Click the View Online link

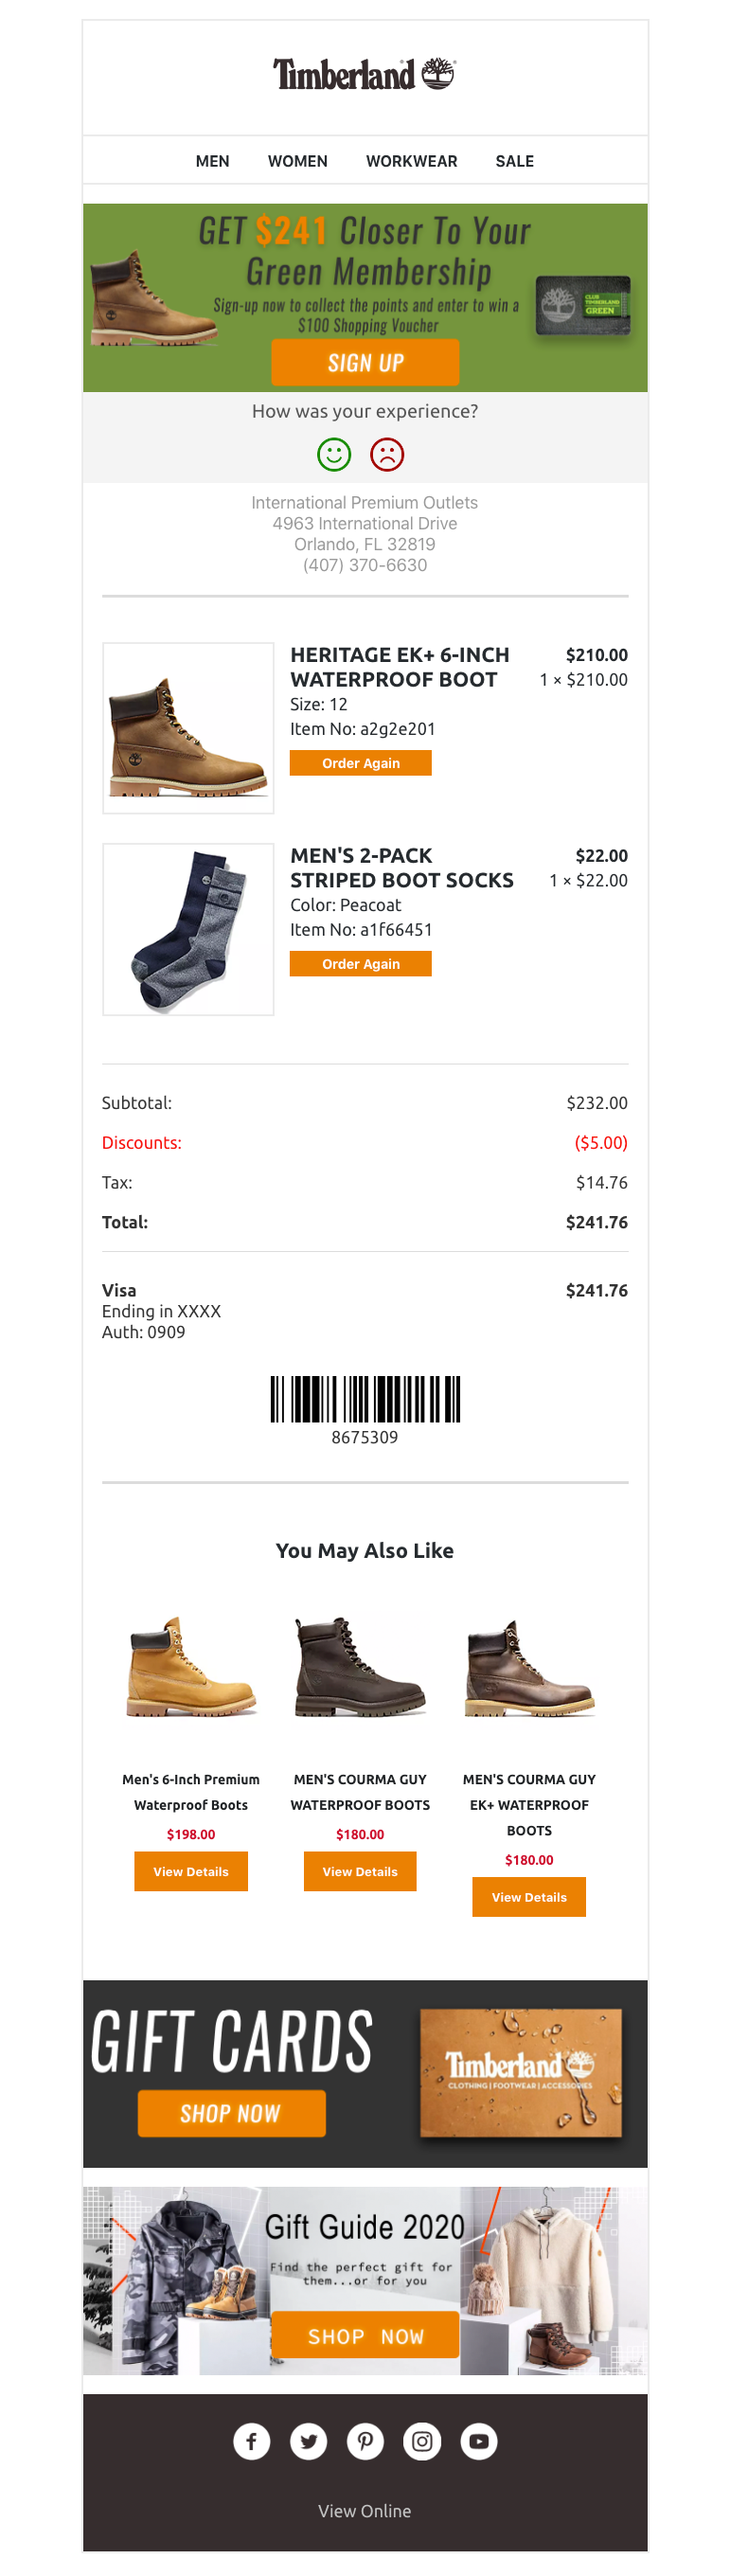click(364, 2511)
